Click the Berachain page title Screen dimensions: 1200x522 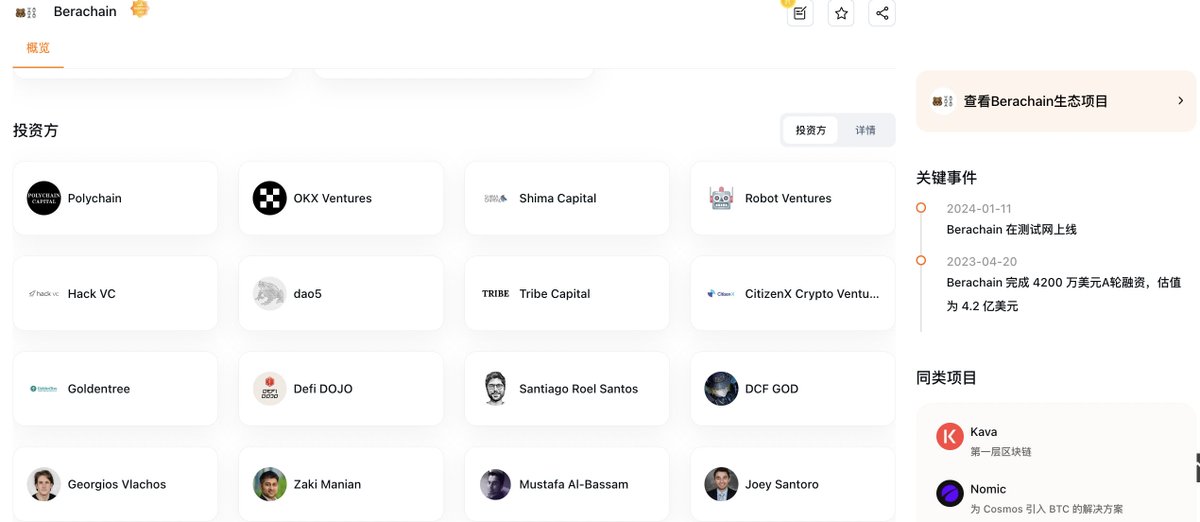click(85, 12)
